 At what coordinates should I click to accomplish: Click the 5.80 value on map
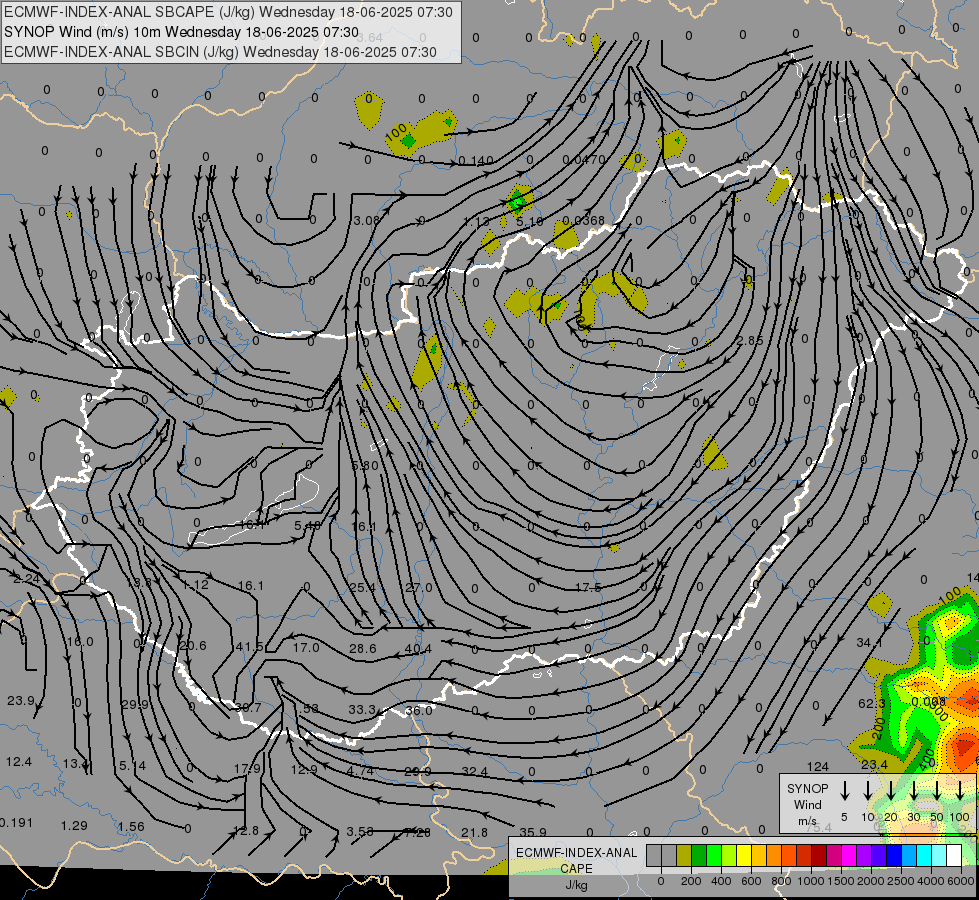[365, 465]
